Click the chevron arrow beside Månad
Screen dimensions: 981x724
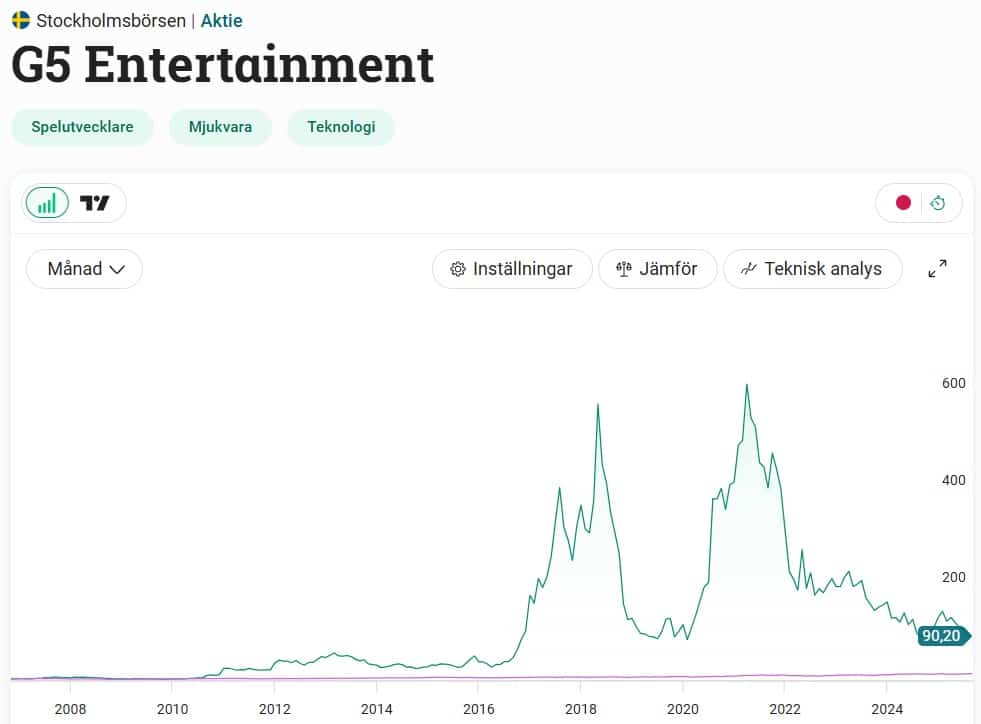117,269
